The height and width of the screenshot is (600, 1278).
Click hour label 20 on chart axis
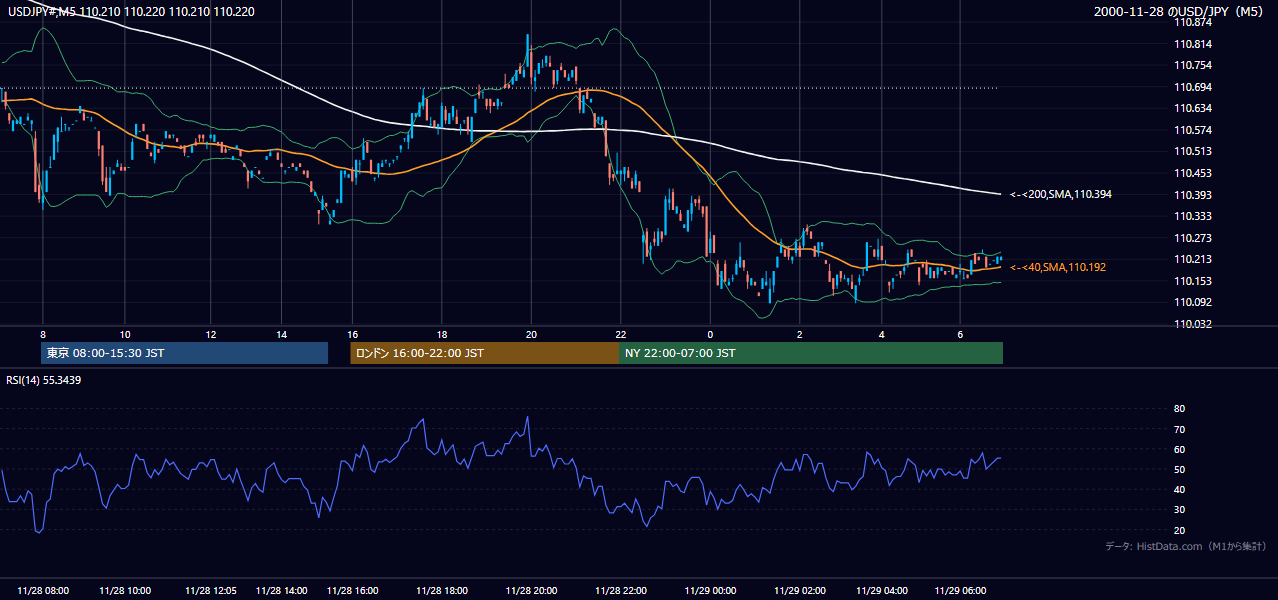coord(531,333)
